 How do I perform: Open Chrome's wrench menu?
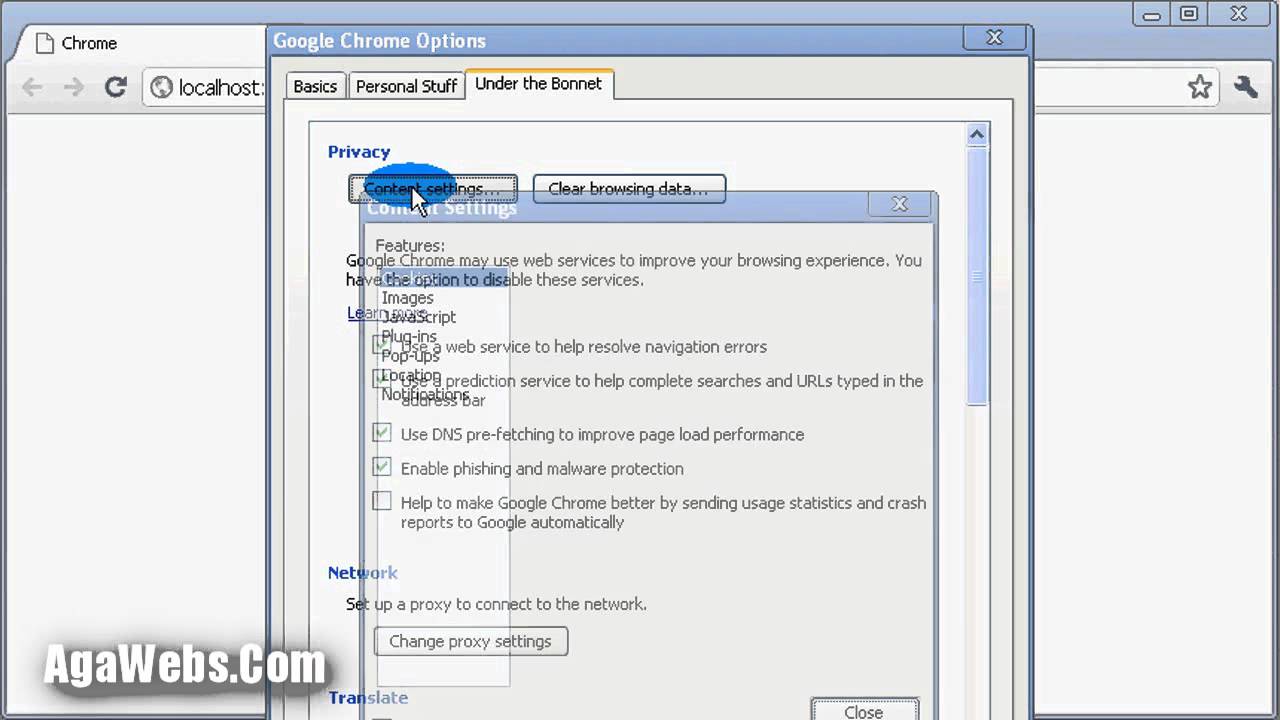tap(1246, 87)
